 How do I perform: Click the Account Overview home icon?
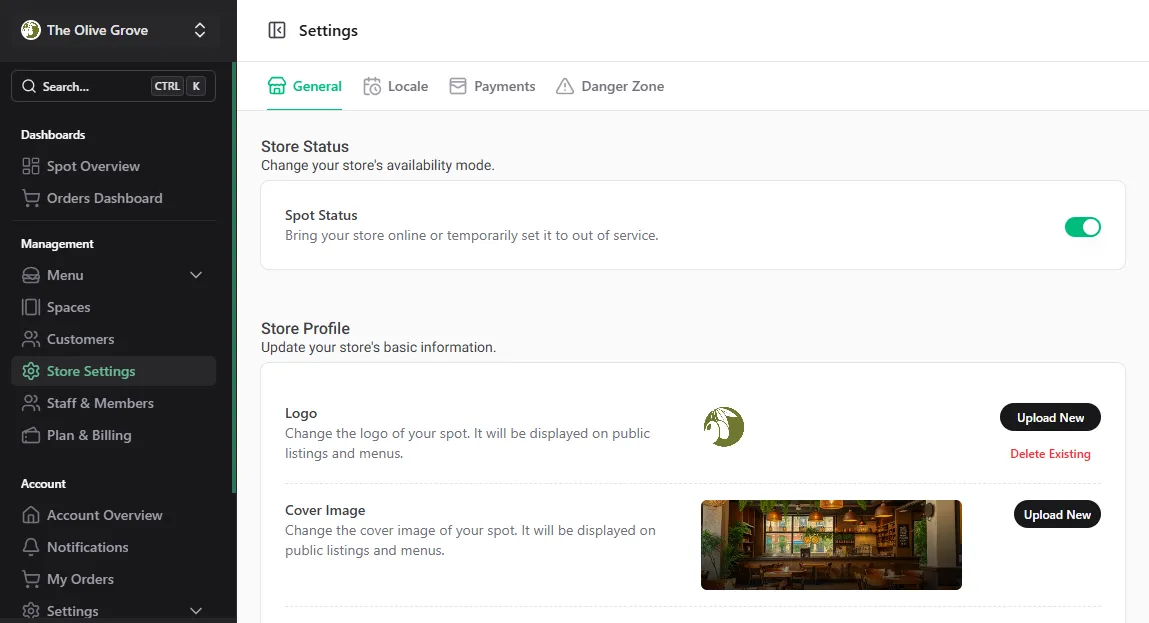(x=31, y=515)
